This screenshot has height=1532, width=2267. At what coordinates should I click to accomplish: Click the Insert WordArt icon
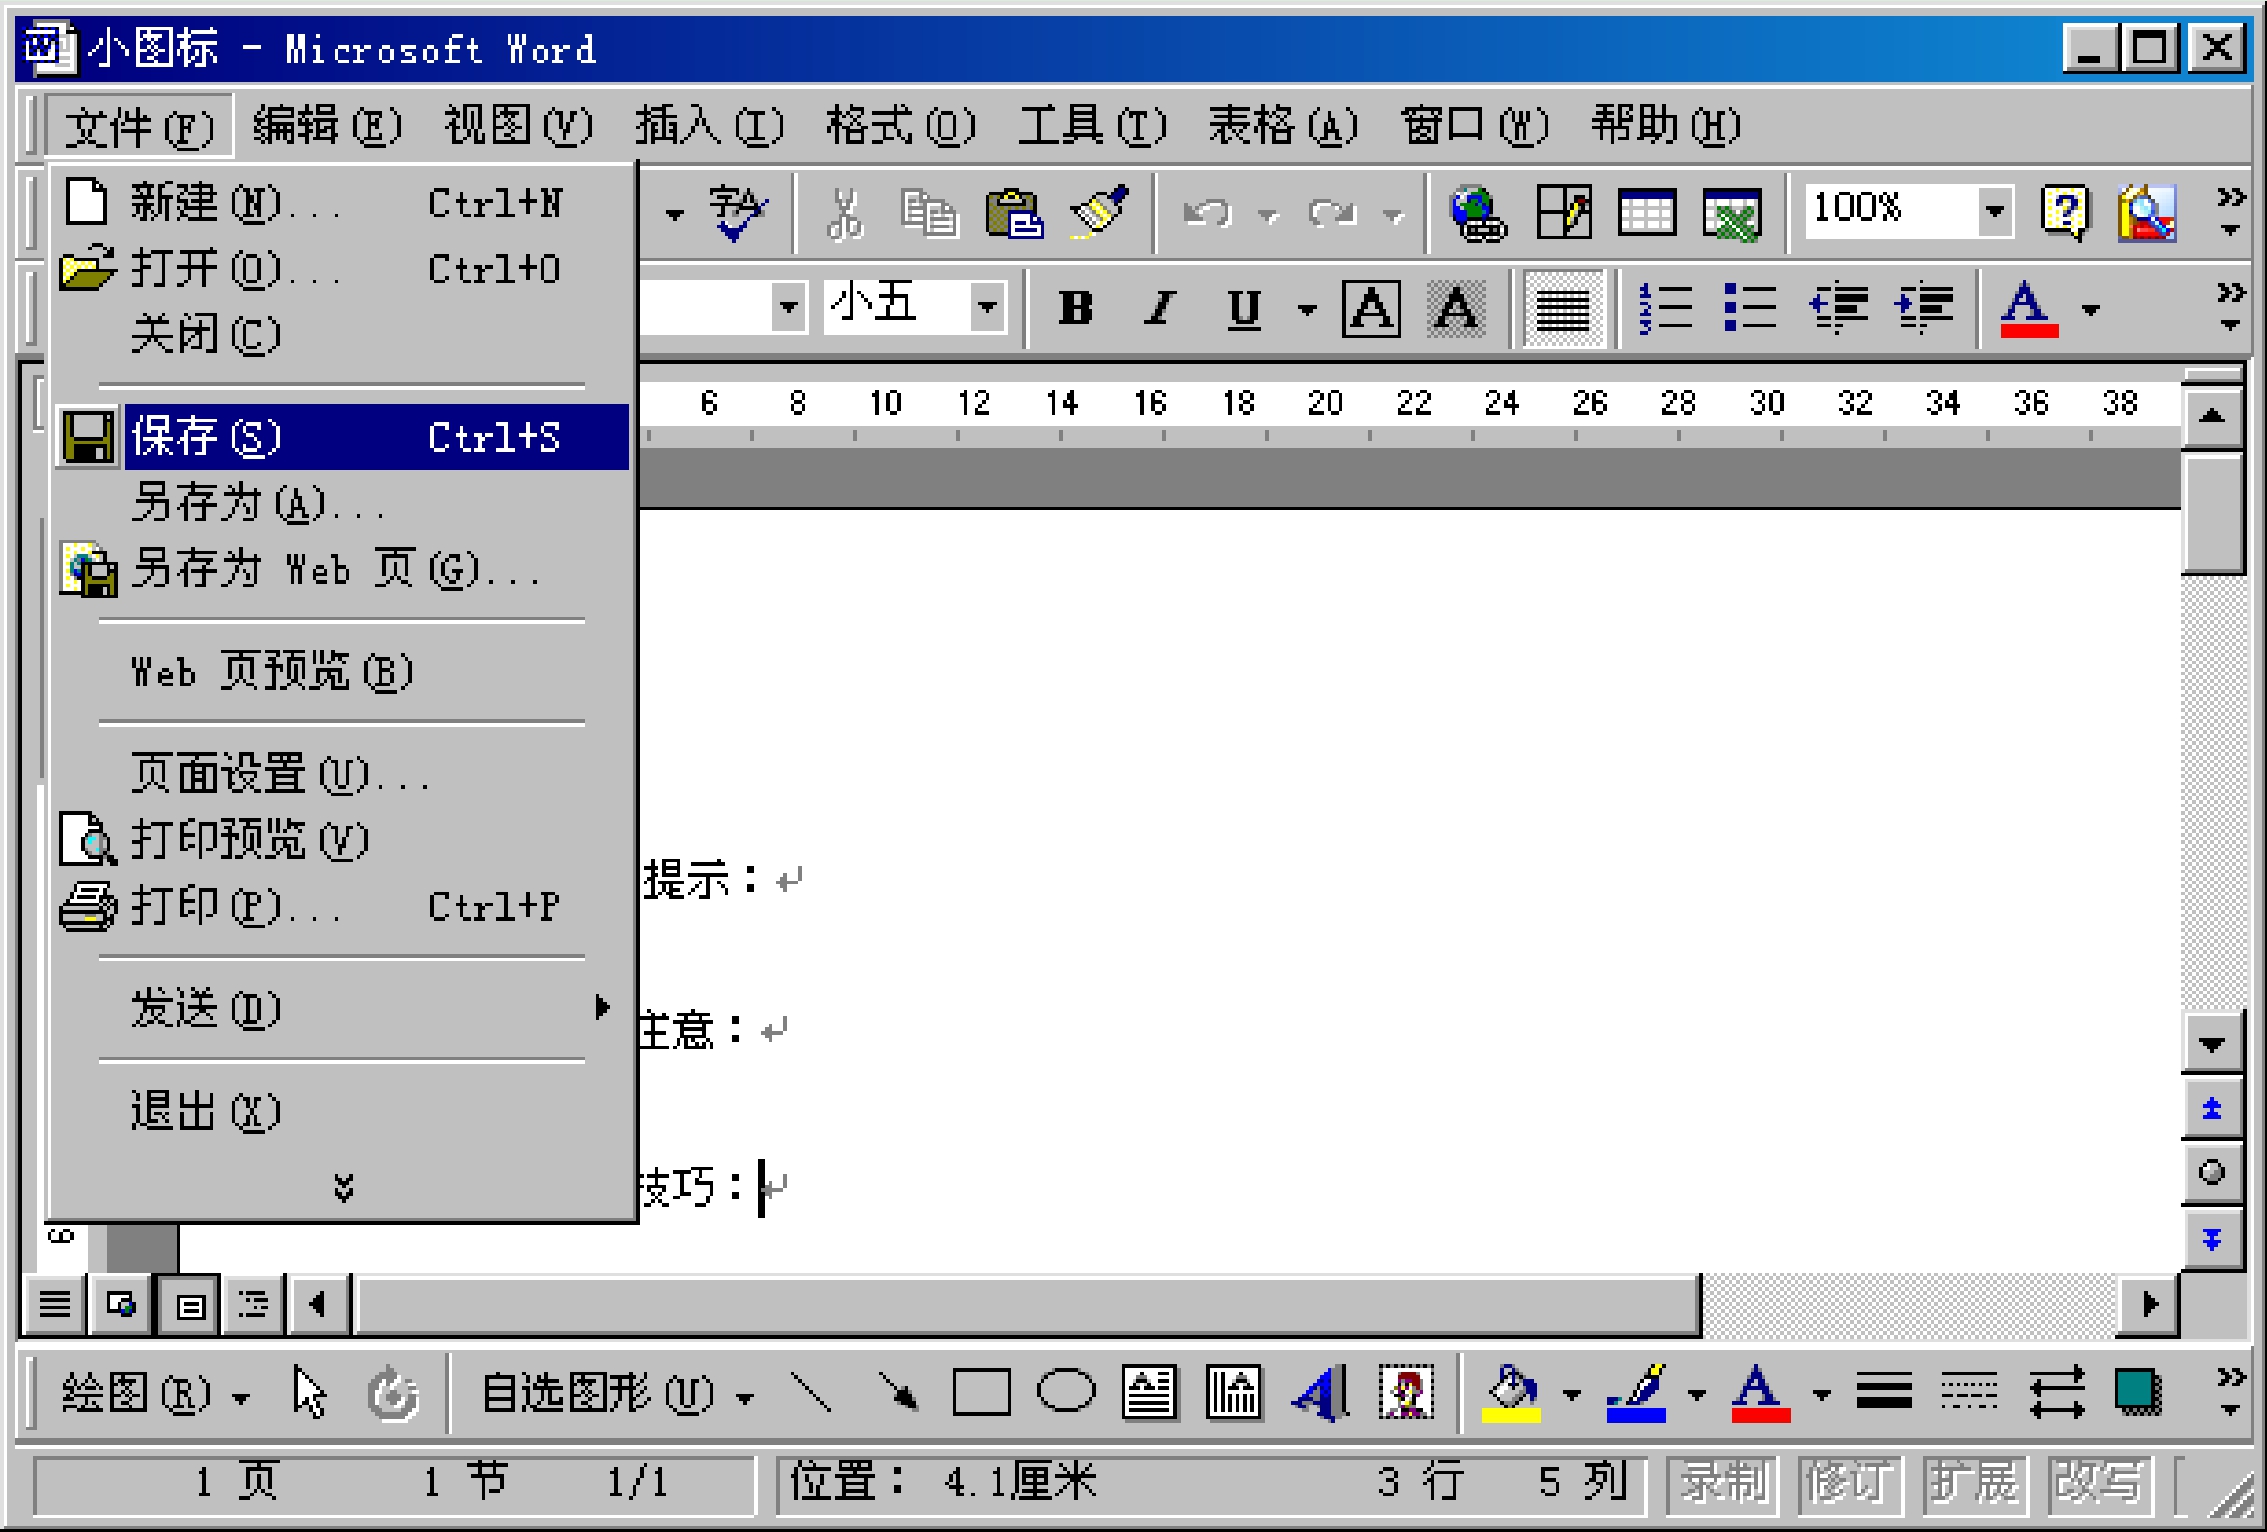point(1320,1392)
